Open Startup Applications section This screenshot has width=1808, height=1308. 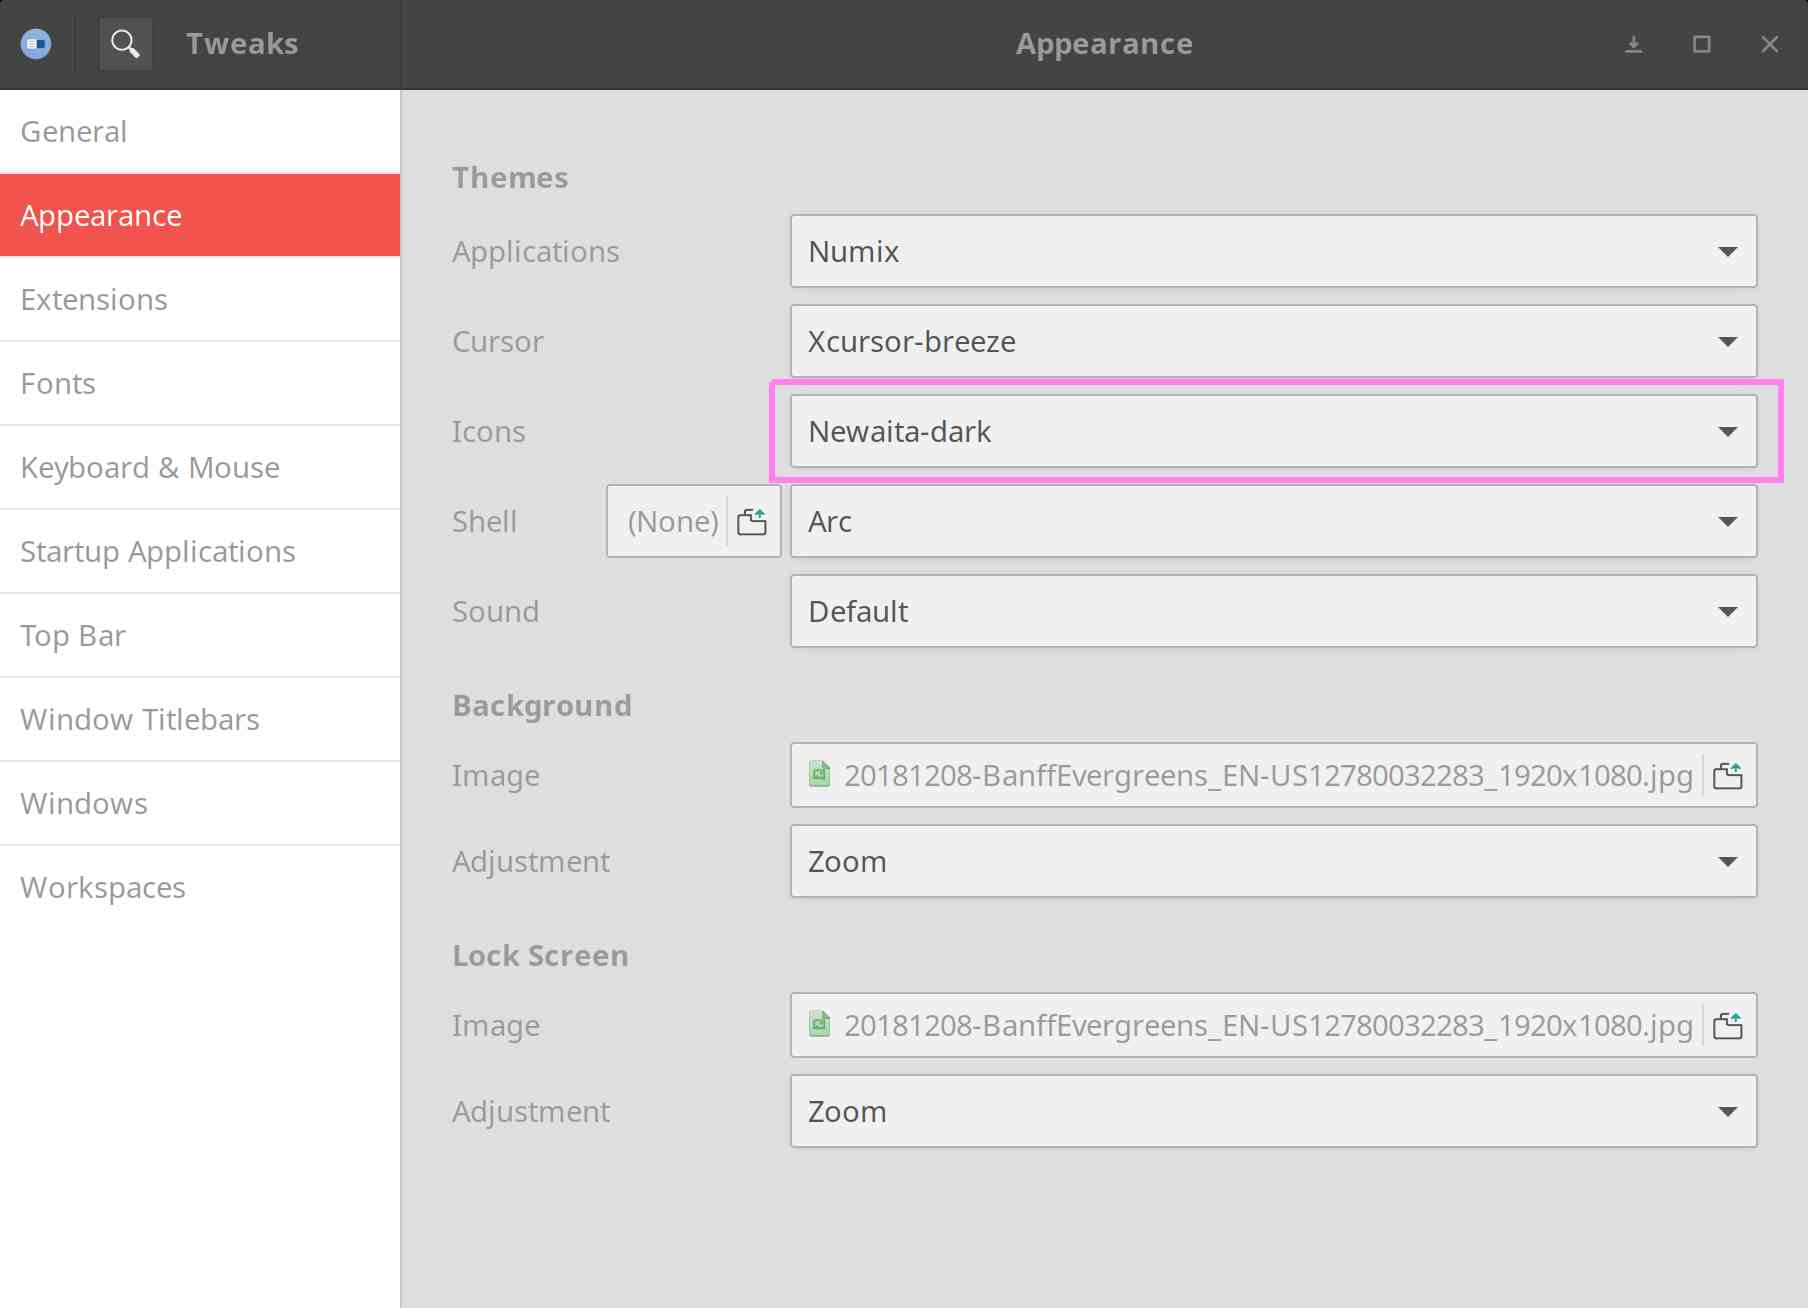(x=200, y=551)
